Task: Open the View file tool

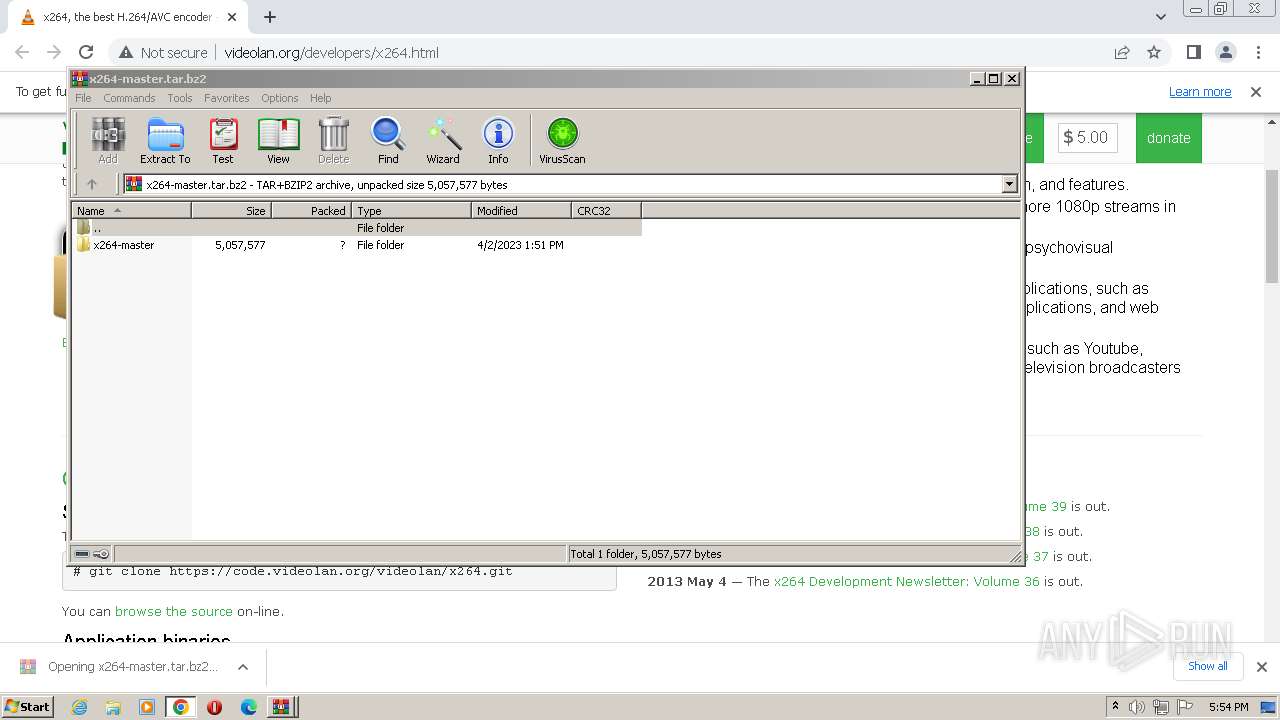Action: coord(278,140)
